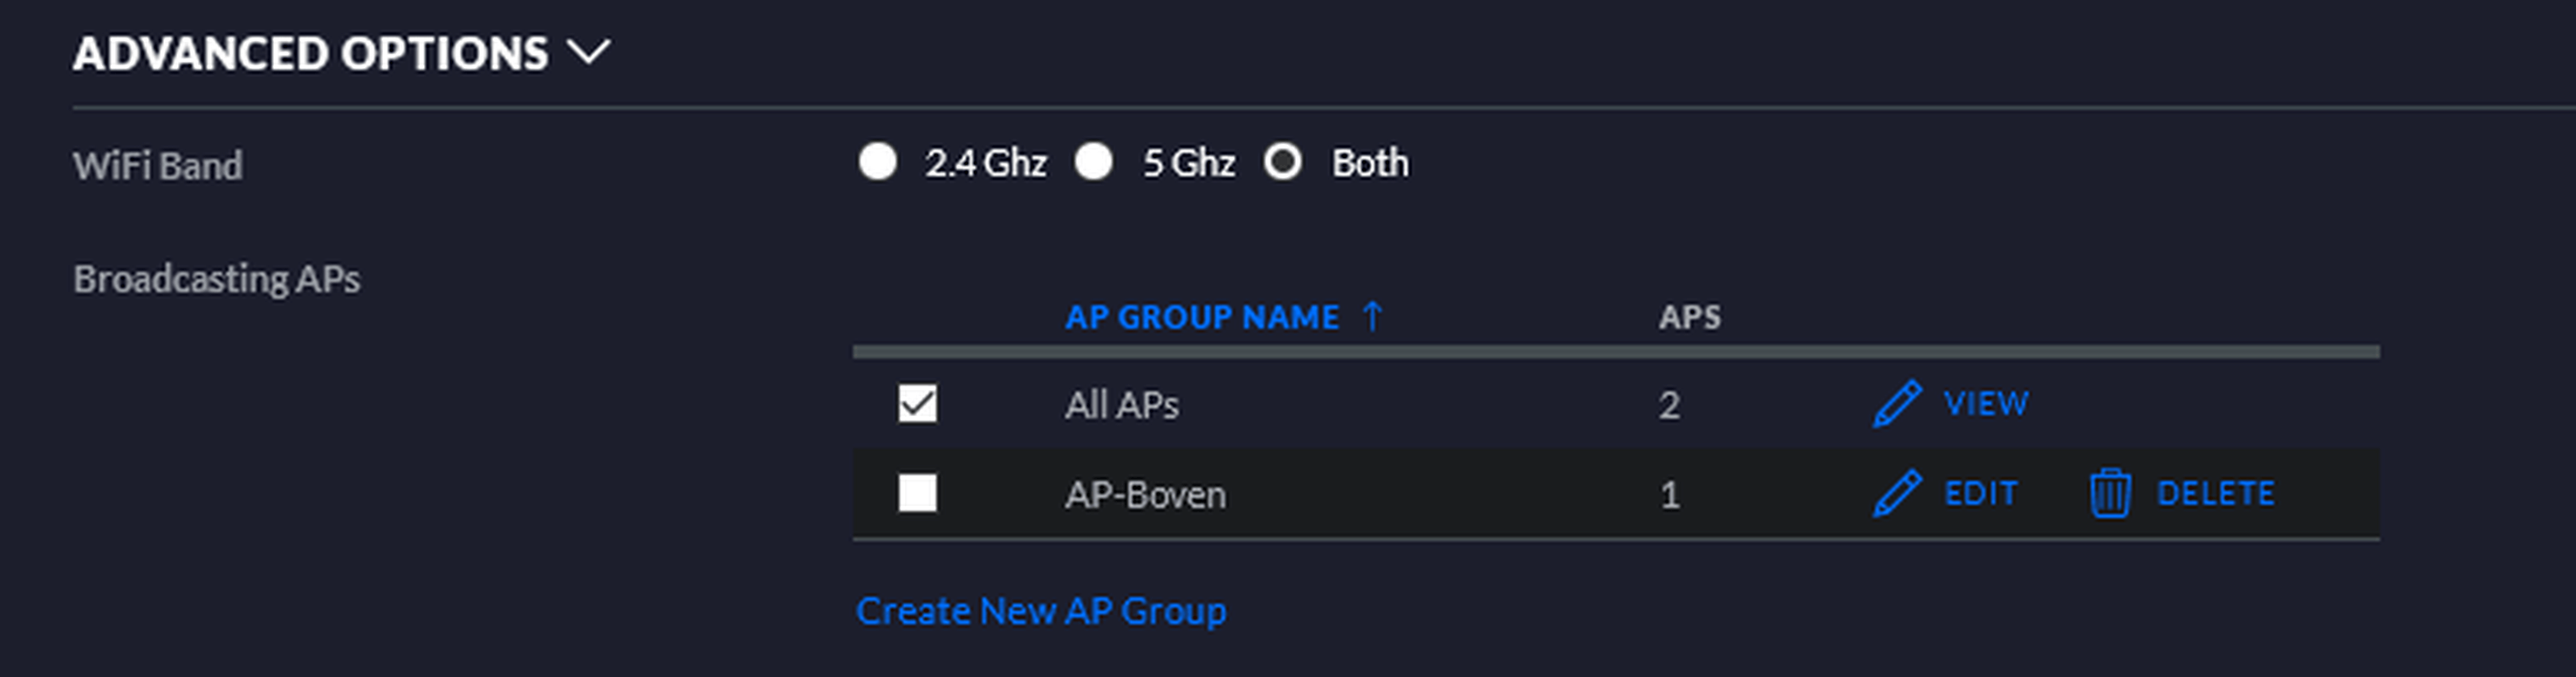Click the APS column header
2576x677 pixels.
pos(1689,317)
